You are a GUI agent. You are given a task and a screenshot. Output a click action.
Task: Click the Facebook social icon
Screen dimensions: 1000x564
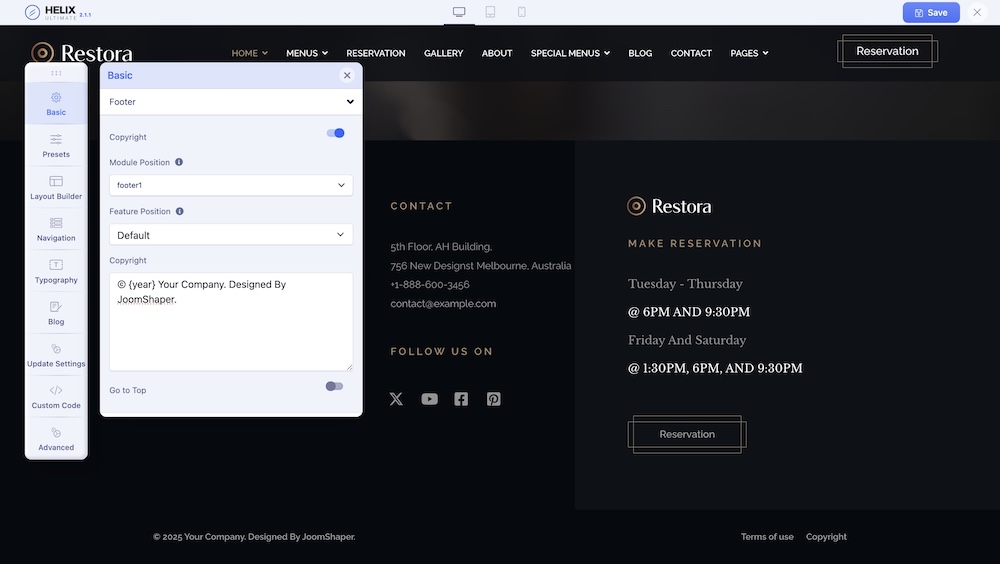[461, 399]
